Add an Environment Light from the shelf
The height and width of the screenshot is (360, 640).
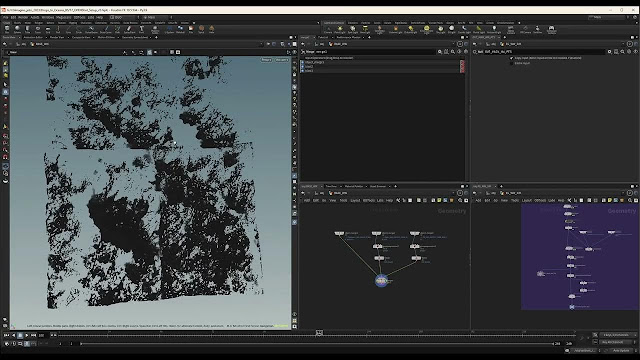(427, 29)
